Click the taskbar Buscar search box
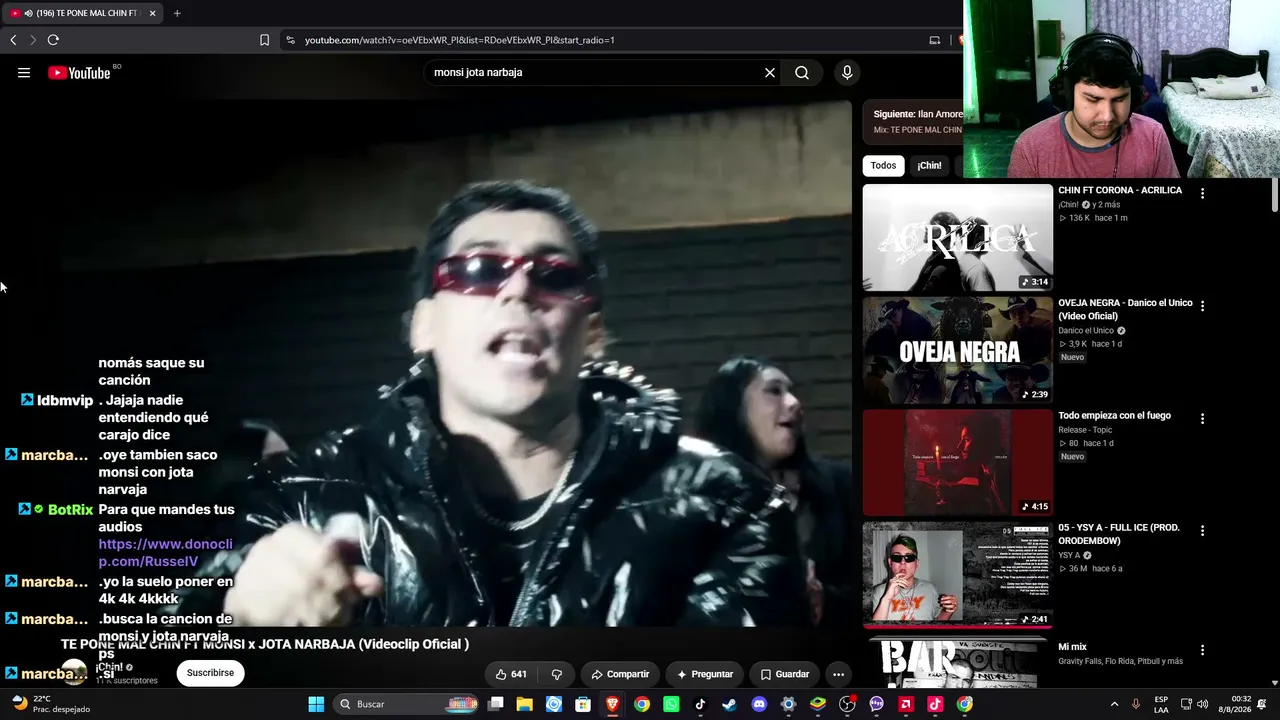The height and width of the screenshot is (720, 1280). pos(406,704)
